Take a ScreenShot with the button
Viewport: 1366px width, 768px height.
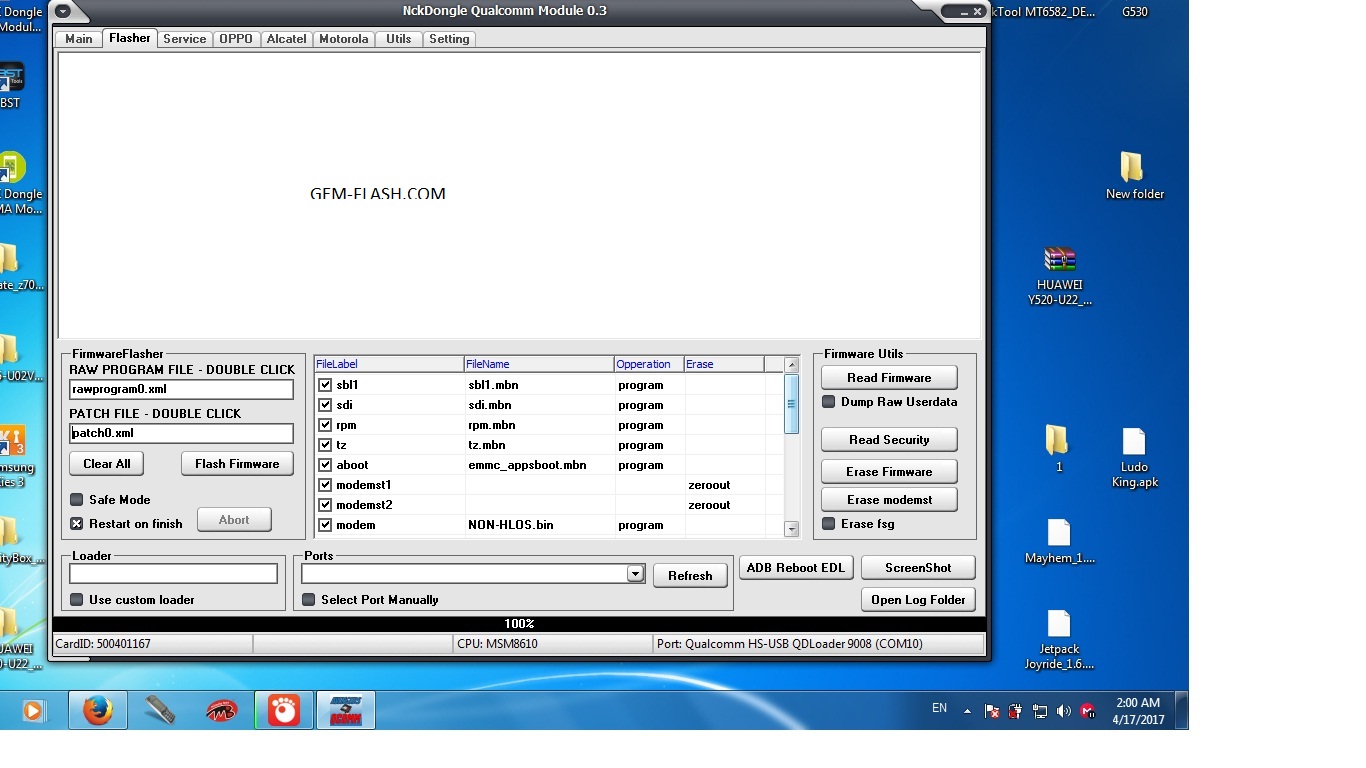[x=918, y=568]
